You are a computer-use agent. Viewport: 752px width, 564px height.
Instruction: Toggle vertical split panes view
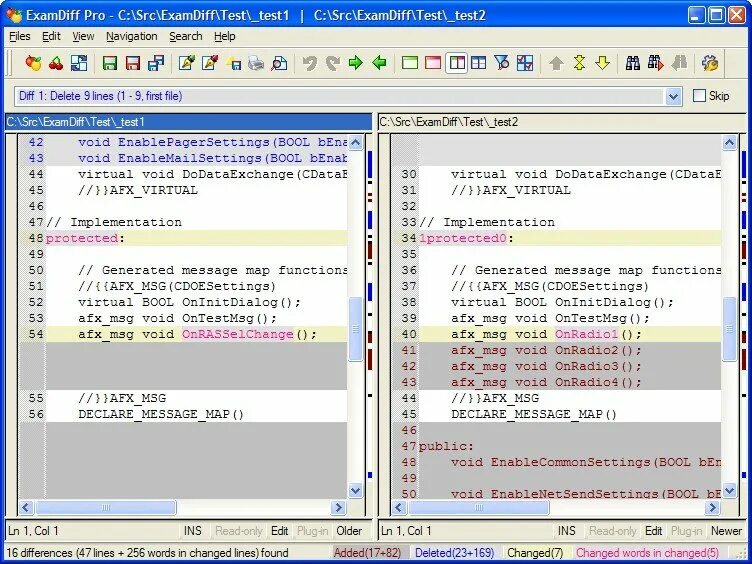456,63
